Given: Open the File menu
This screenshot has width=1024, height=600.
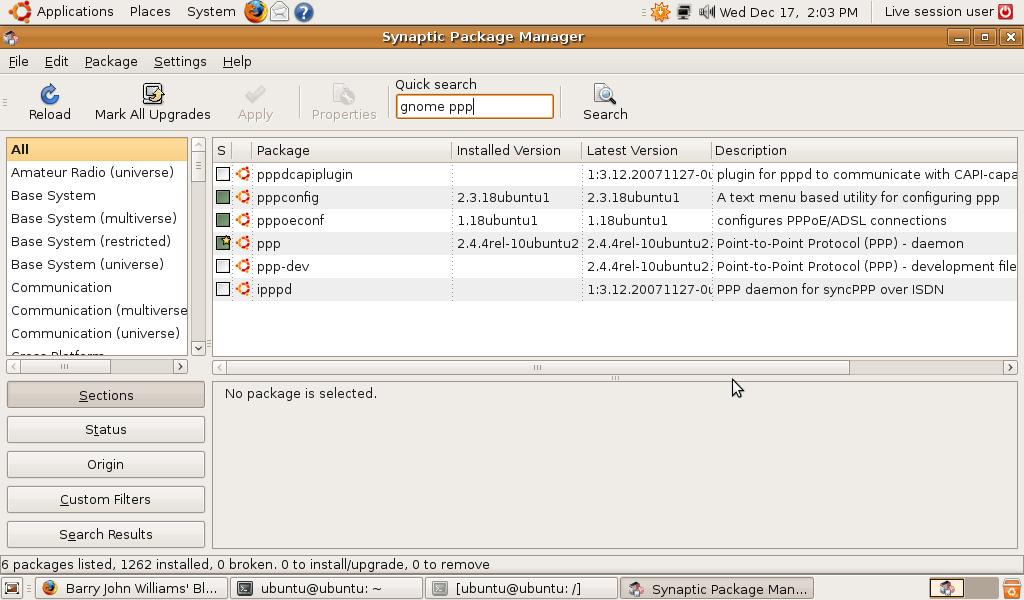Looking at the screenshot, I should click(x=18, y=61).
